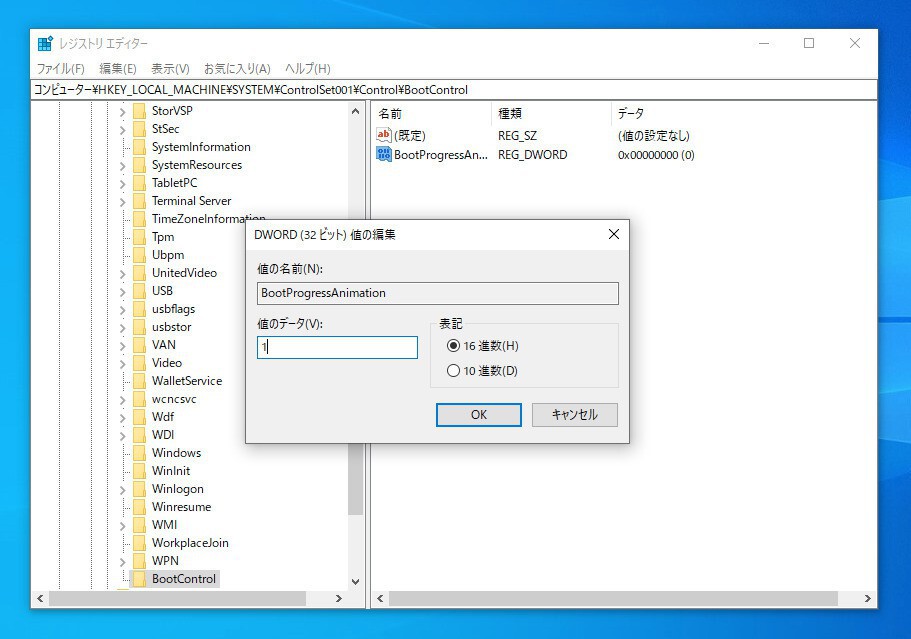This screenshot has height=639, width=911.
Task: Click the 名前 column header
Action: 432,113
